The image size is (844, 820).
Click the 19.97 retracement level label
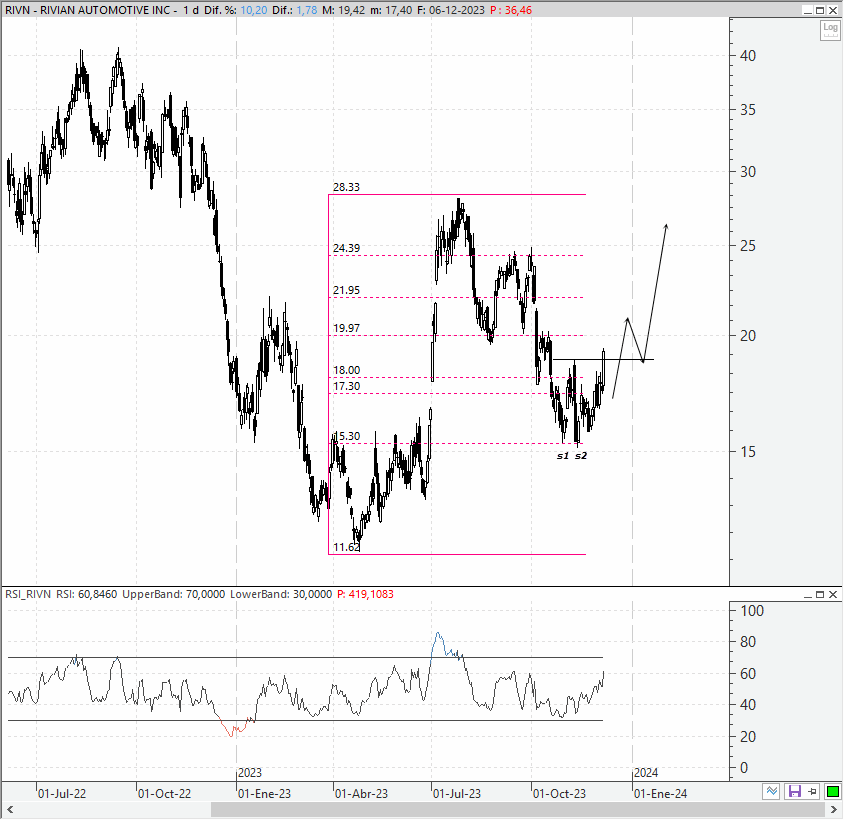pos(346,328)
